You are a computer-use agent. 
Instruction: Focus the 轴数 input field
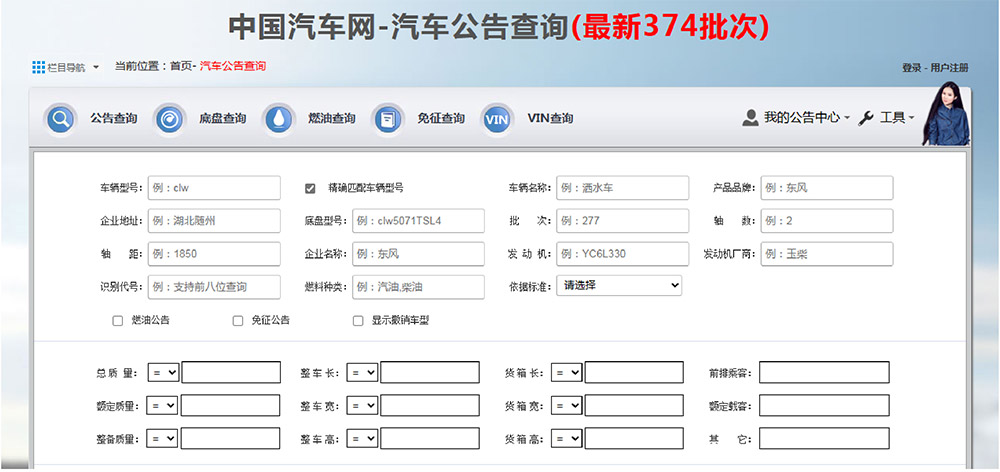coord(827,221)
